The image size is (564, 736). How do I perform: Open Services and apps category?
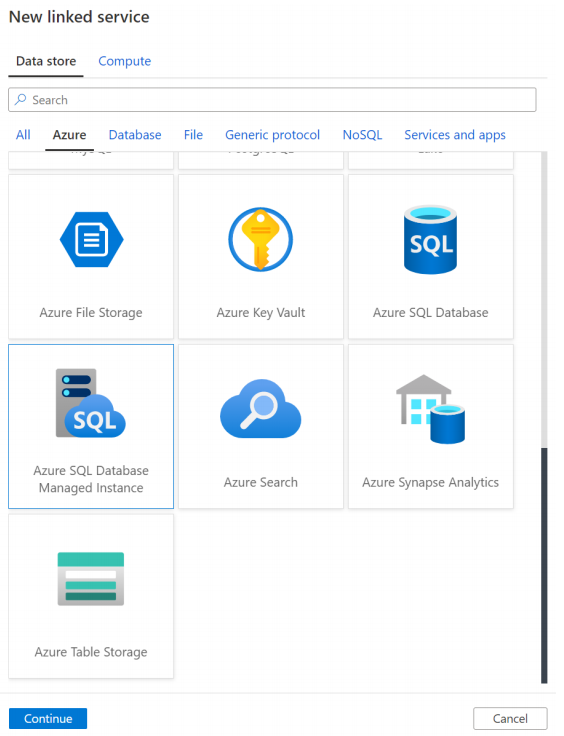point(455,135)
